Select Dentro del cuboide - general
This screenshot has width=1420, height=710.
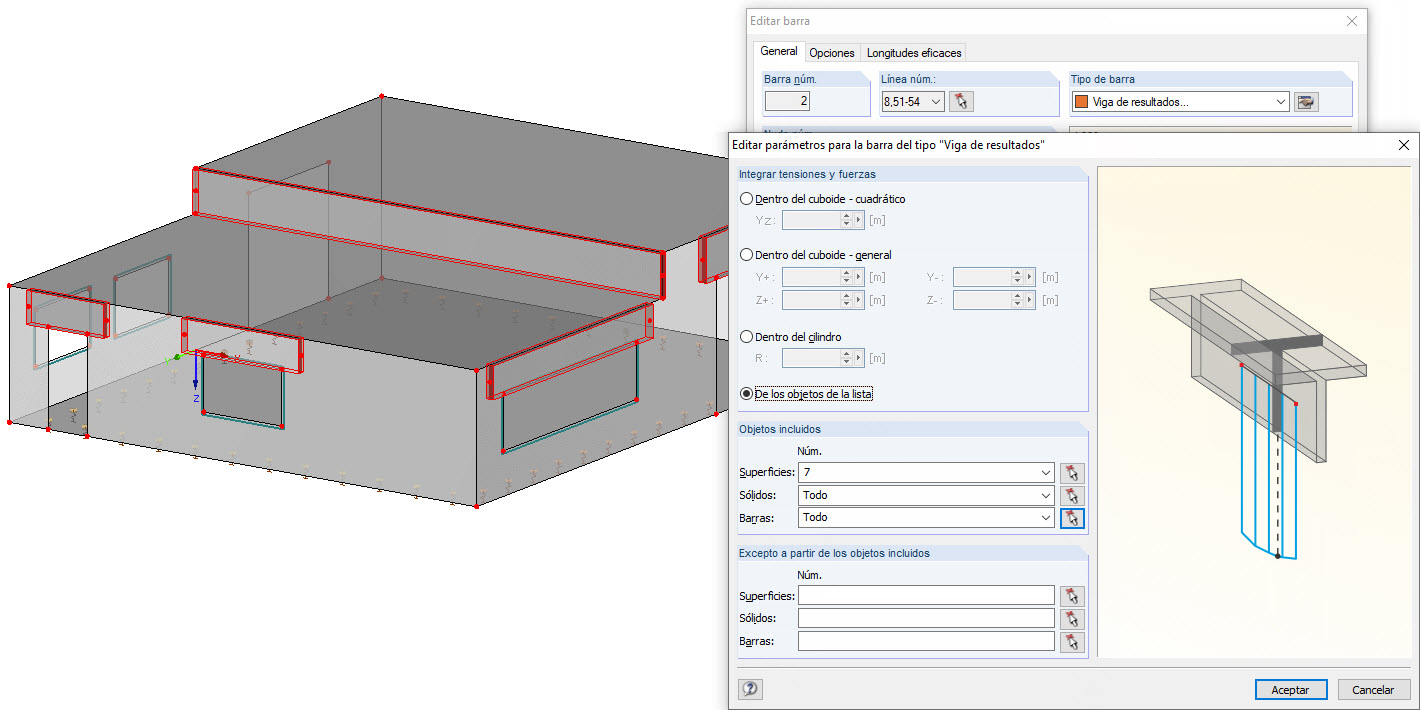tap(747, 255)
